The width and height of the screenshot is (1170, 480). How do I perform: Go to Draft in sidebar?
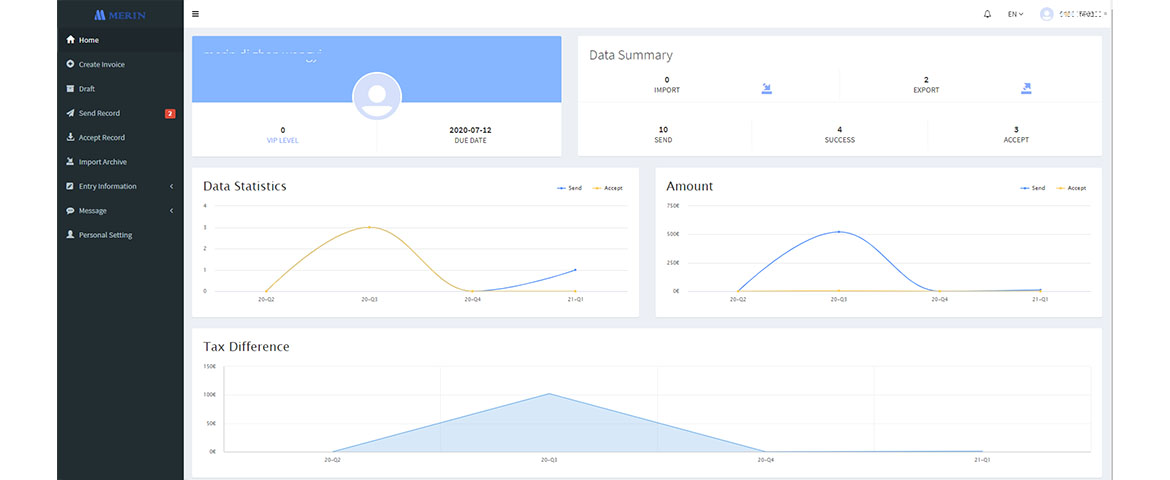(87, 89)
